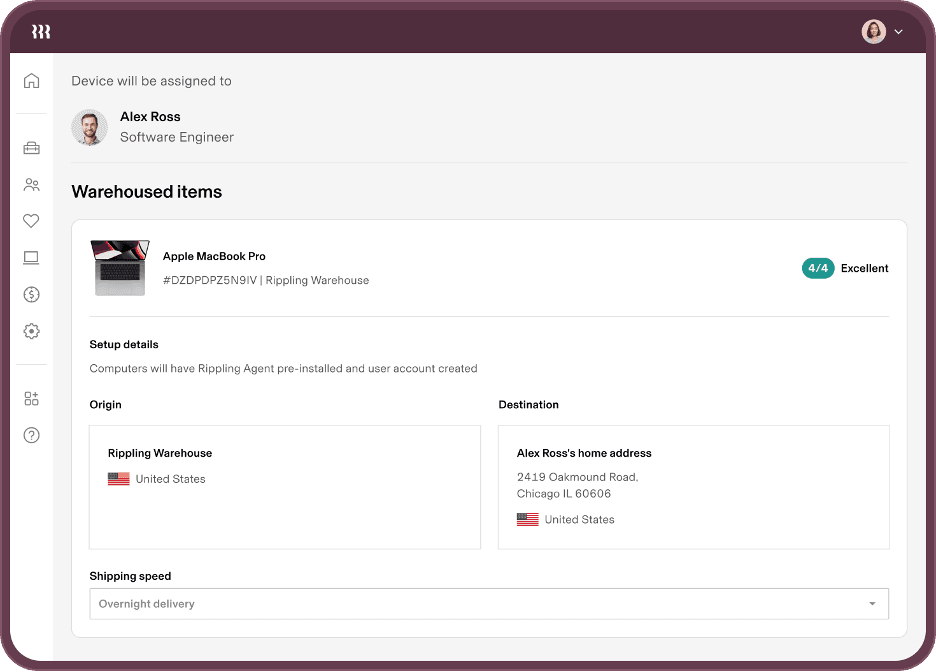
Task: Click the Alex Ross name link
Action: pos(150,117)
